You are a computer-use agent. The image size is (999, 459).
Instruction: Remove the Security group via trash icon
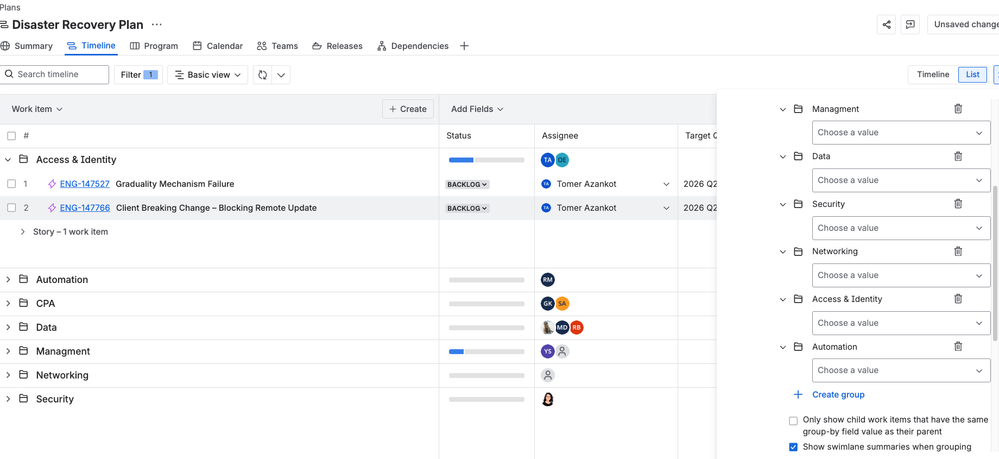[x=958, y=204]
